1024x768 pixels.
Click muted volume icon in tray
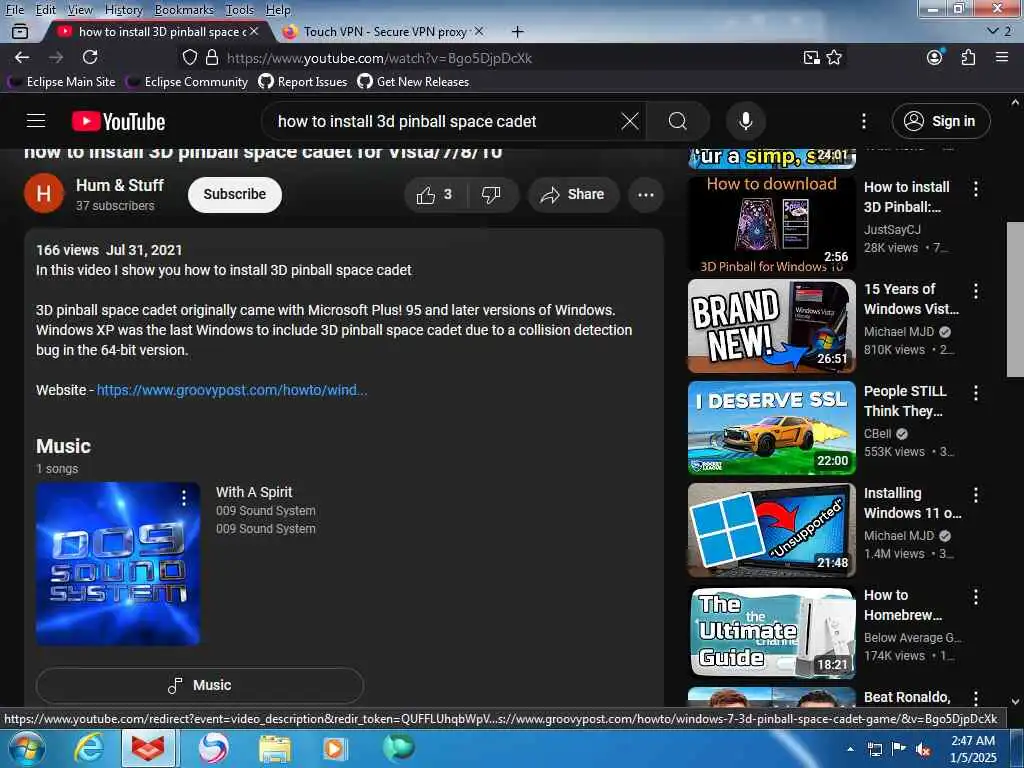click(922, 750)
